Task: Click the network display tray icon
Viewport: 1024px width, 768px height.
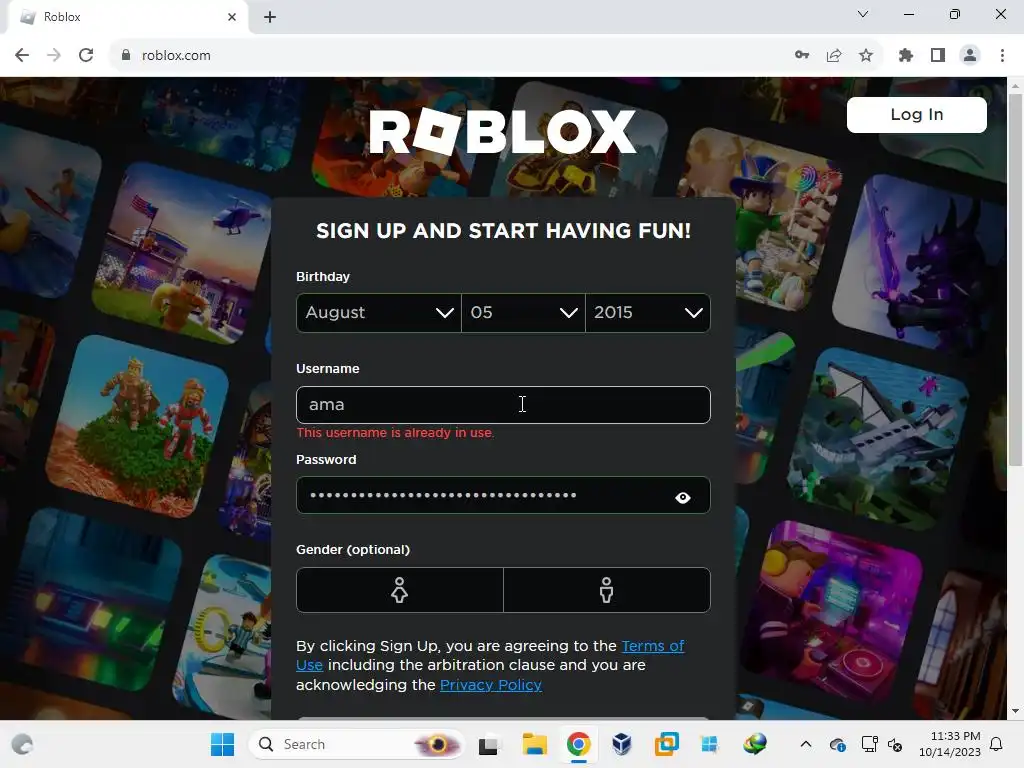Action: (869, 744)
